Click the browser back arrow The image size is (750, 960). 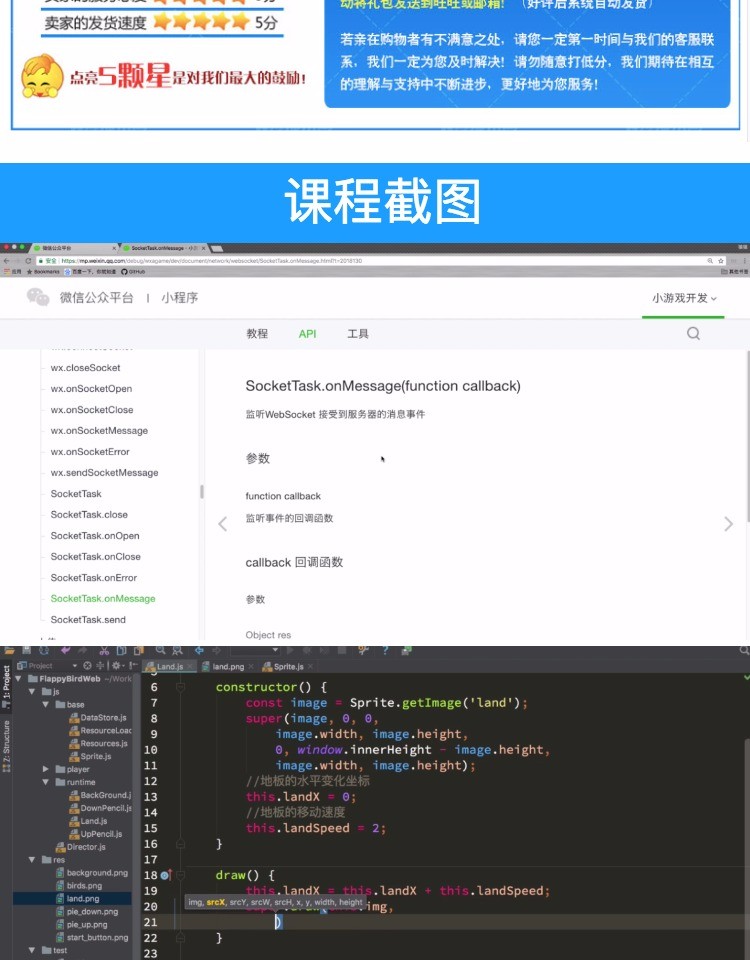point(7,261)
